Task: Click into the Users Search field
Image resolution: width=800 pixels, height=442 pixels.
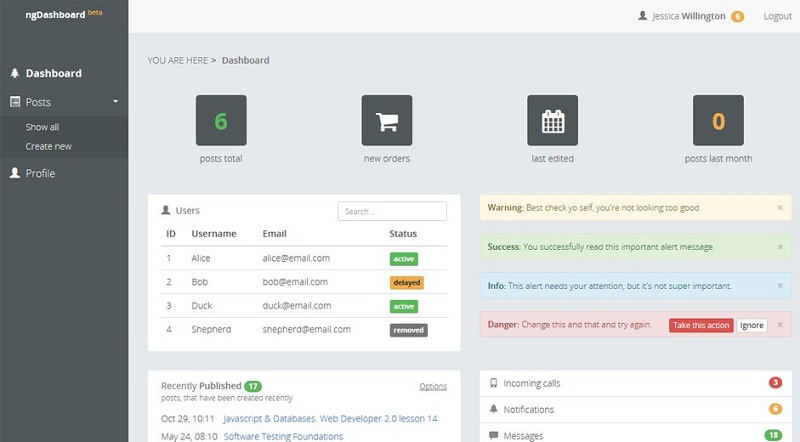Action: [392, 211]
